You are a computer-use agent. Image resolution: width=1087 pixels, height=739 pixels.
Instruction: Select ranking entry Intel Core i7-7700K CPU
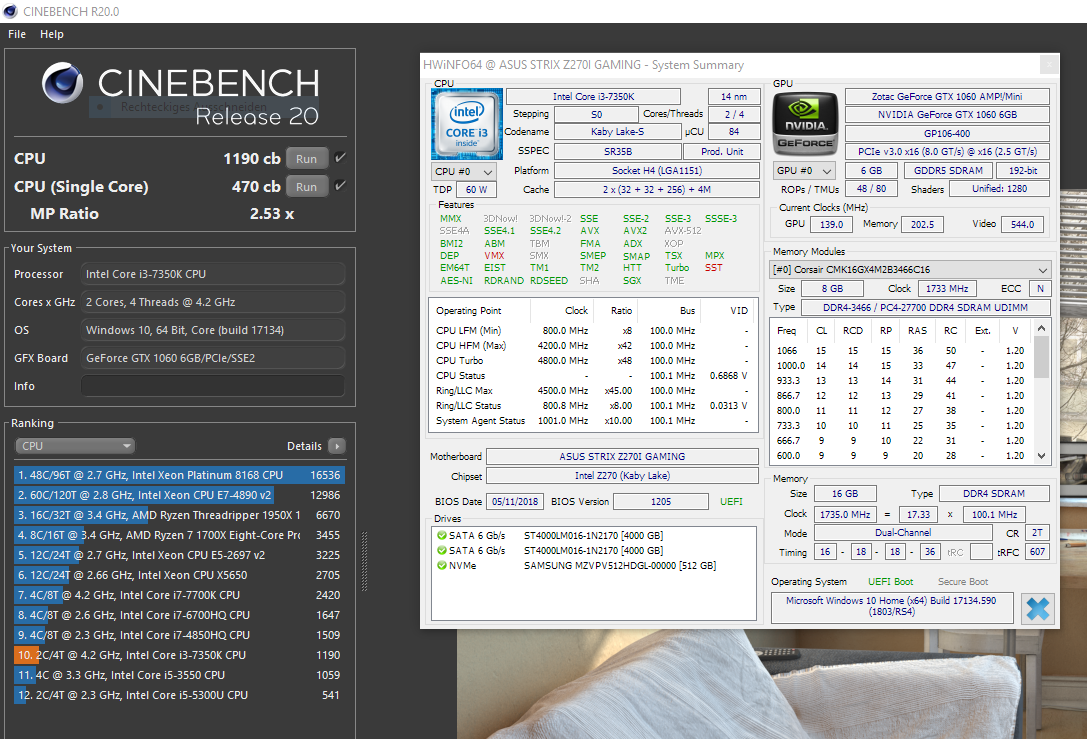point(180,595)
